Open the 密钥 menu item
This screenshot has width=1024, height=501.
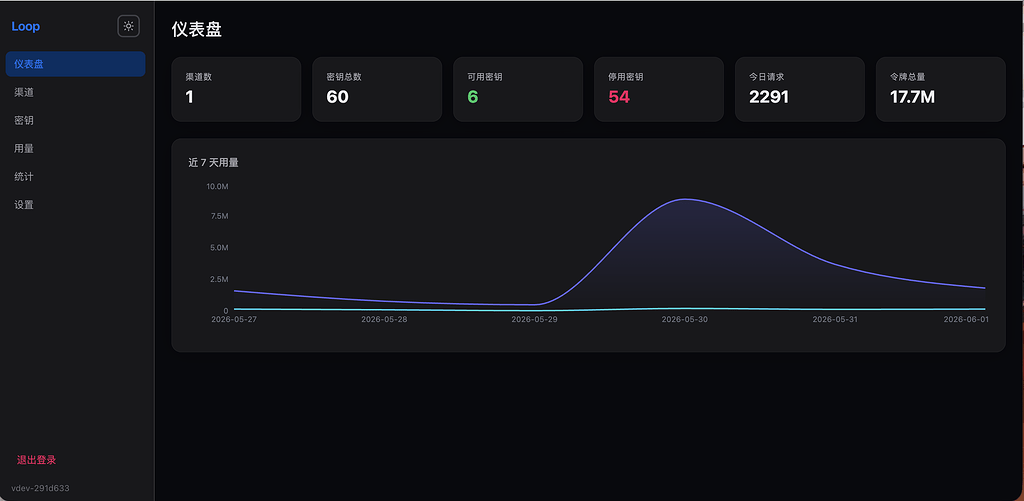75,120
